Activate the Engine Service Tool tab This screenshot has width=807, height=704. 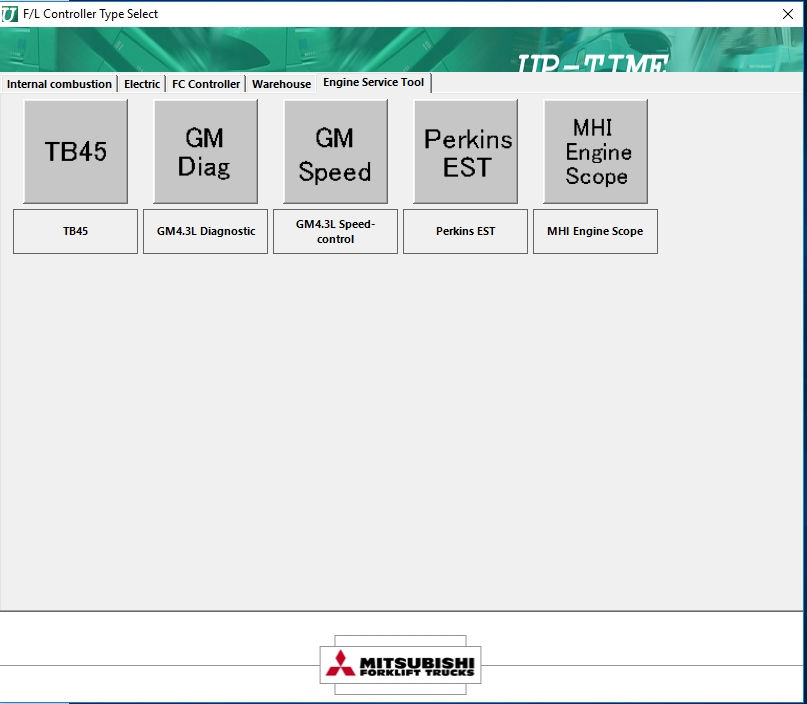click(374, 82)
